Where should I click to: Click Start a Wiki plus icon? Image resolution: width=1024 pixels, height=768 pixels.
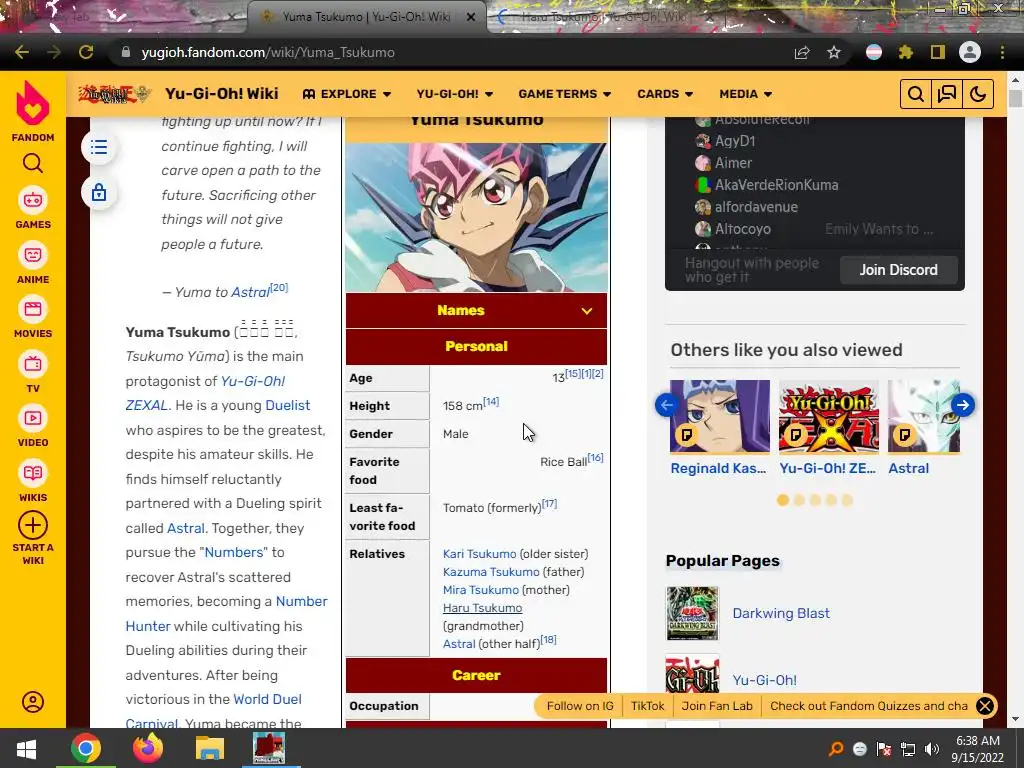[33, 525]
